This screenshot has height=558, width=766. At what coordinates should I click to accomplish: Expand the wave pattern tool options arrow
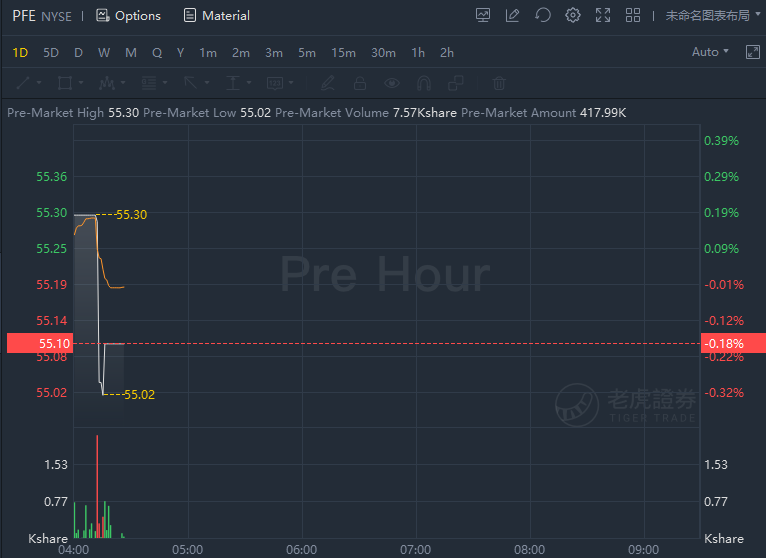123,83
